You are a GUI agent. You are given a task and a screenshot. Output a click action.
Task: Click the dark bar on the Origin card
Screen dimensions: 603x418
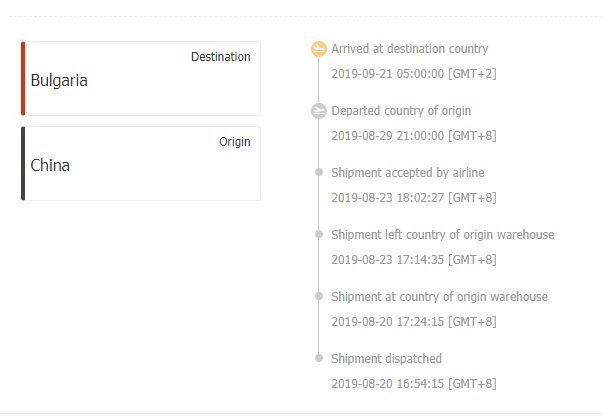click(x=23, y=164)
